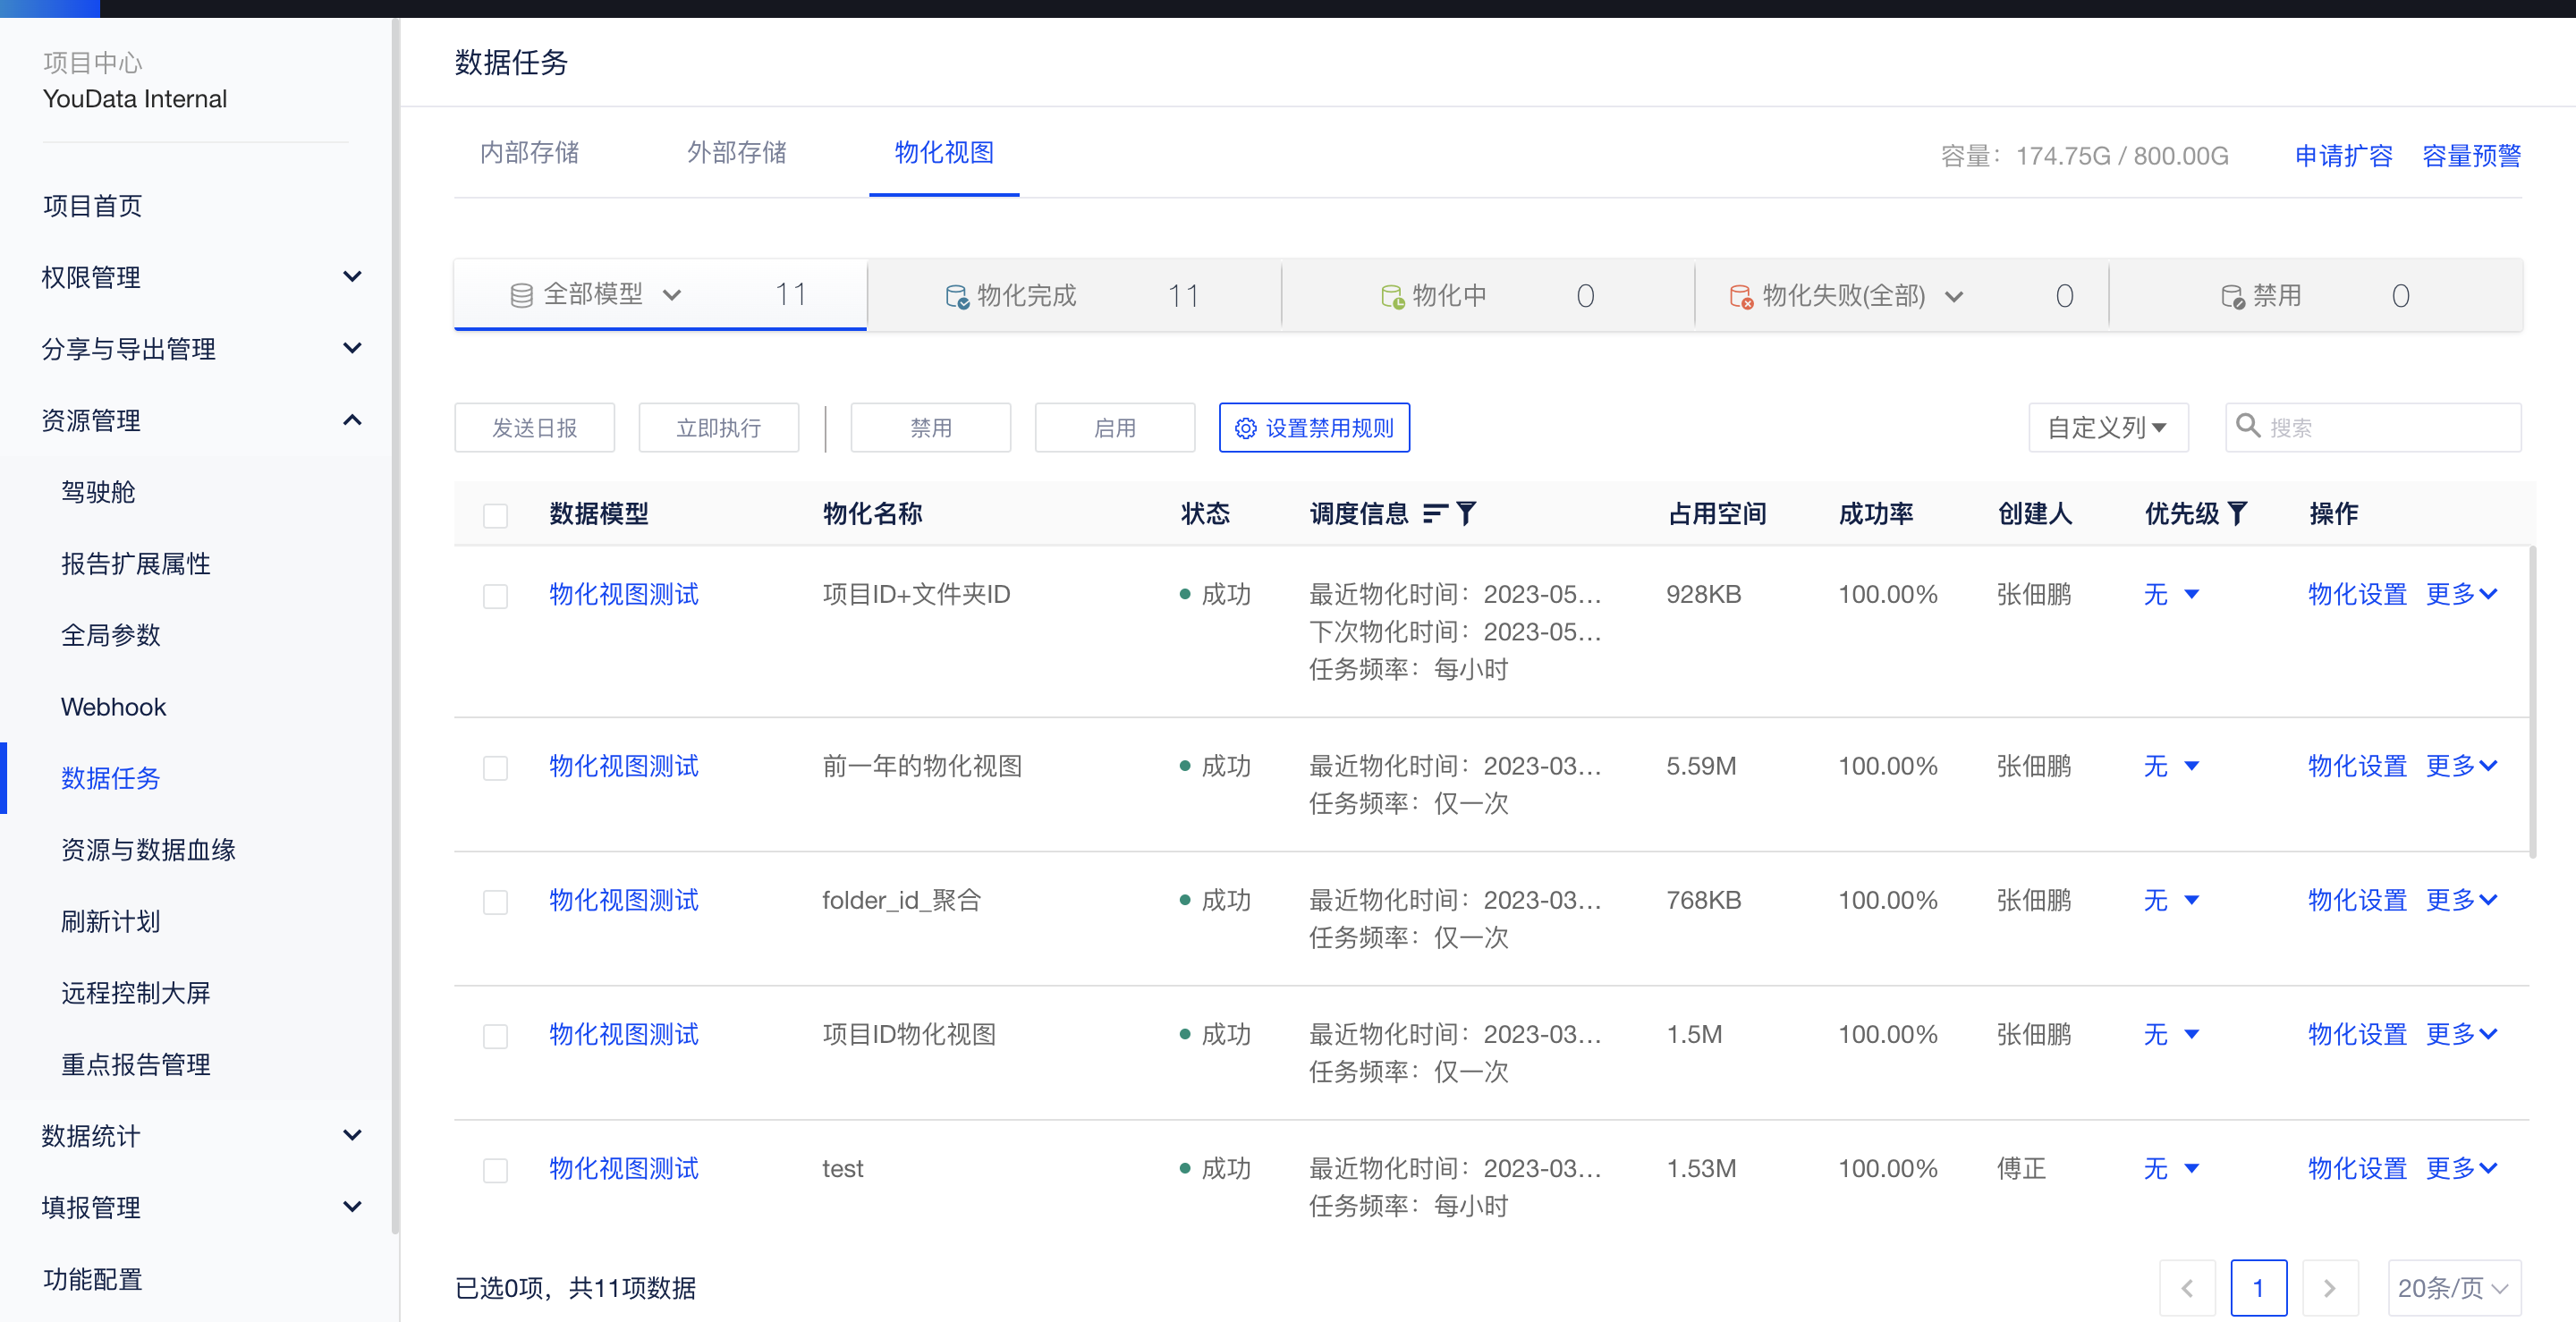
Task: Click the search magnifier icon
Action: 2247,426
